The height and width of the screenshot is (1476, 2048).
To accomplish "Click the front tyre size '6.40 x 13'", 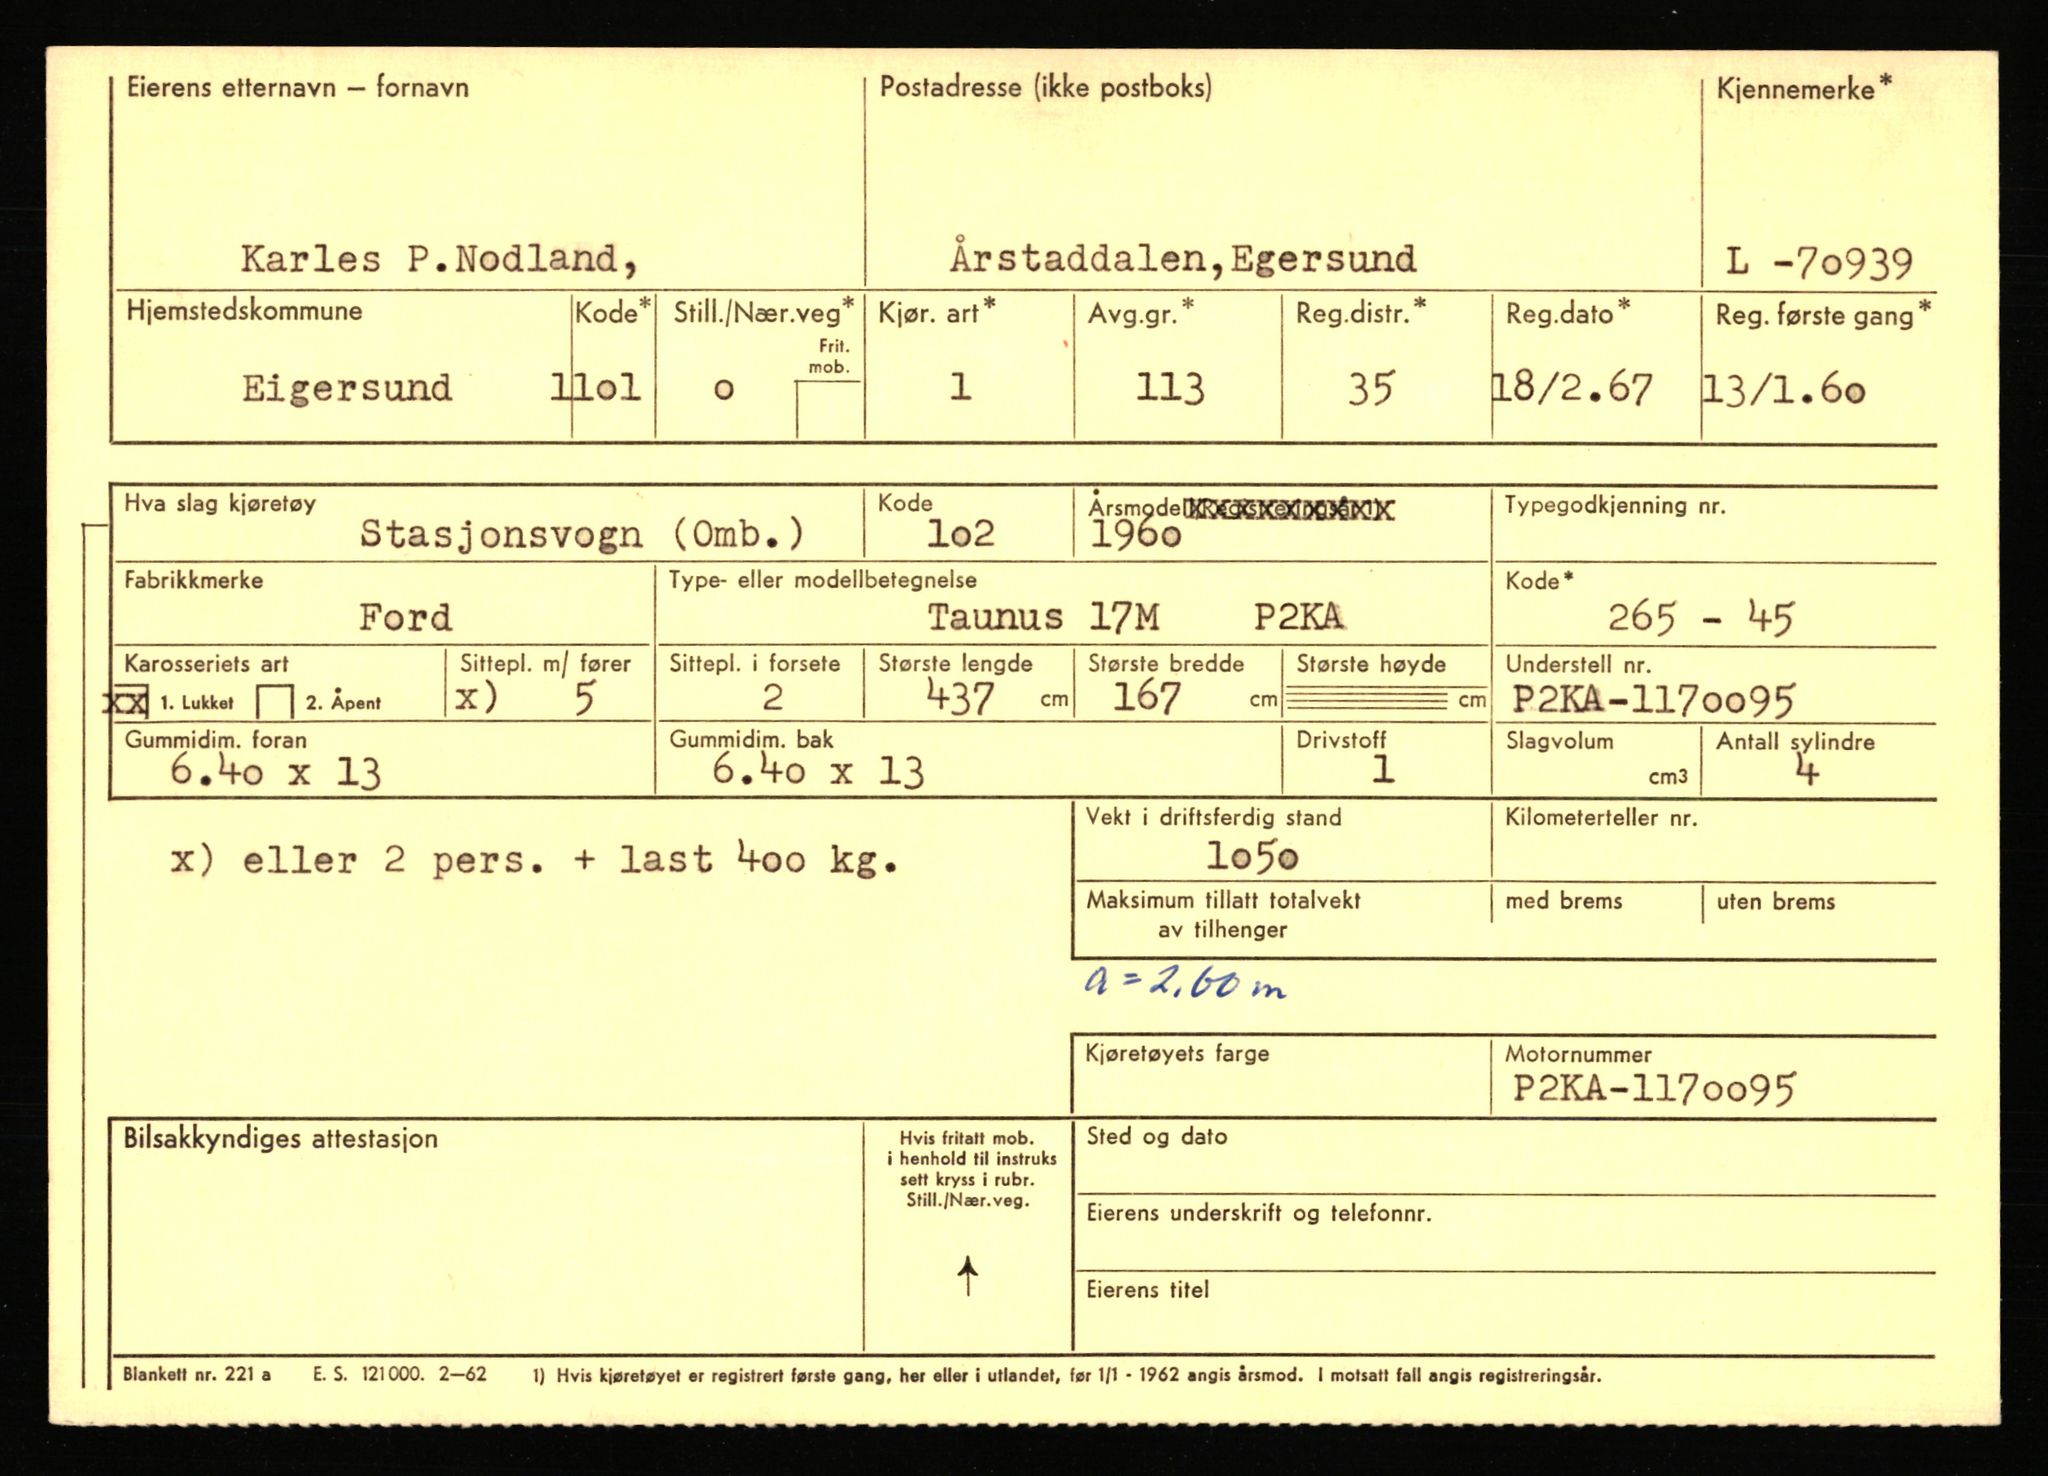I will click(x=275, y=771).
